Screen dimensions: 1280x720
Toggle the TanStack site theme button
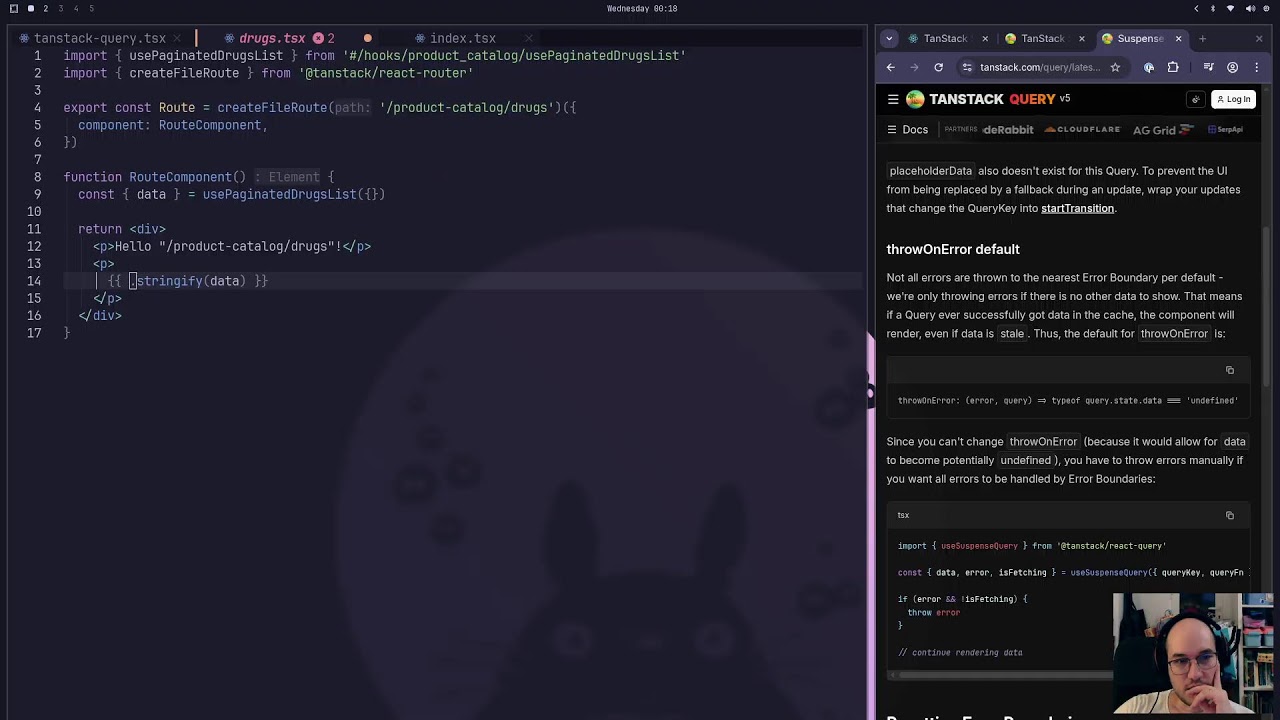tap(1195, 99)
